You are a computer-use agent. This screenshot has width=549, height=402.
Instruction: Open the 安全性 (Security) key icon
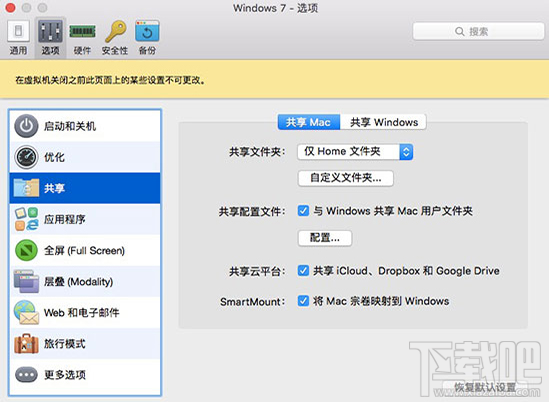116,31
